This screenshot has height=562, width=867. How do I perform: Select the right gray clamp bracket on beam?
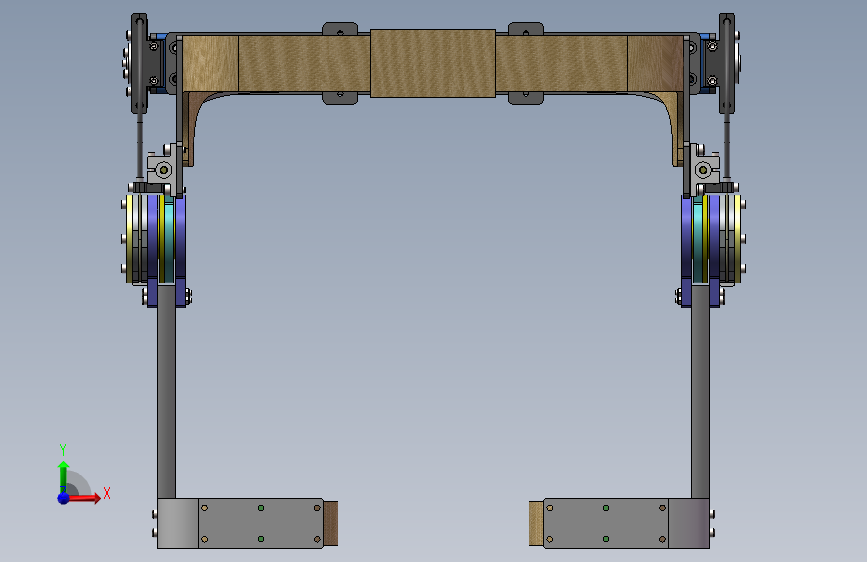(x=526, y=63)
